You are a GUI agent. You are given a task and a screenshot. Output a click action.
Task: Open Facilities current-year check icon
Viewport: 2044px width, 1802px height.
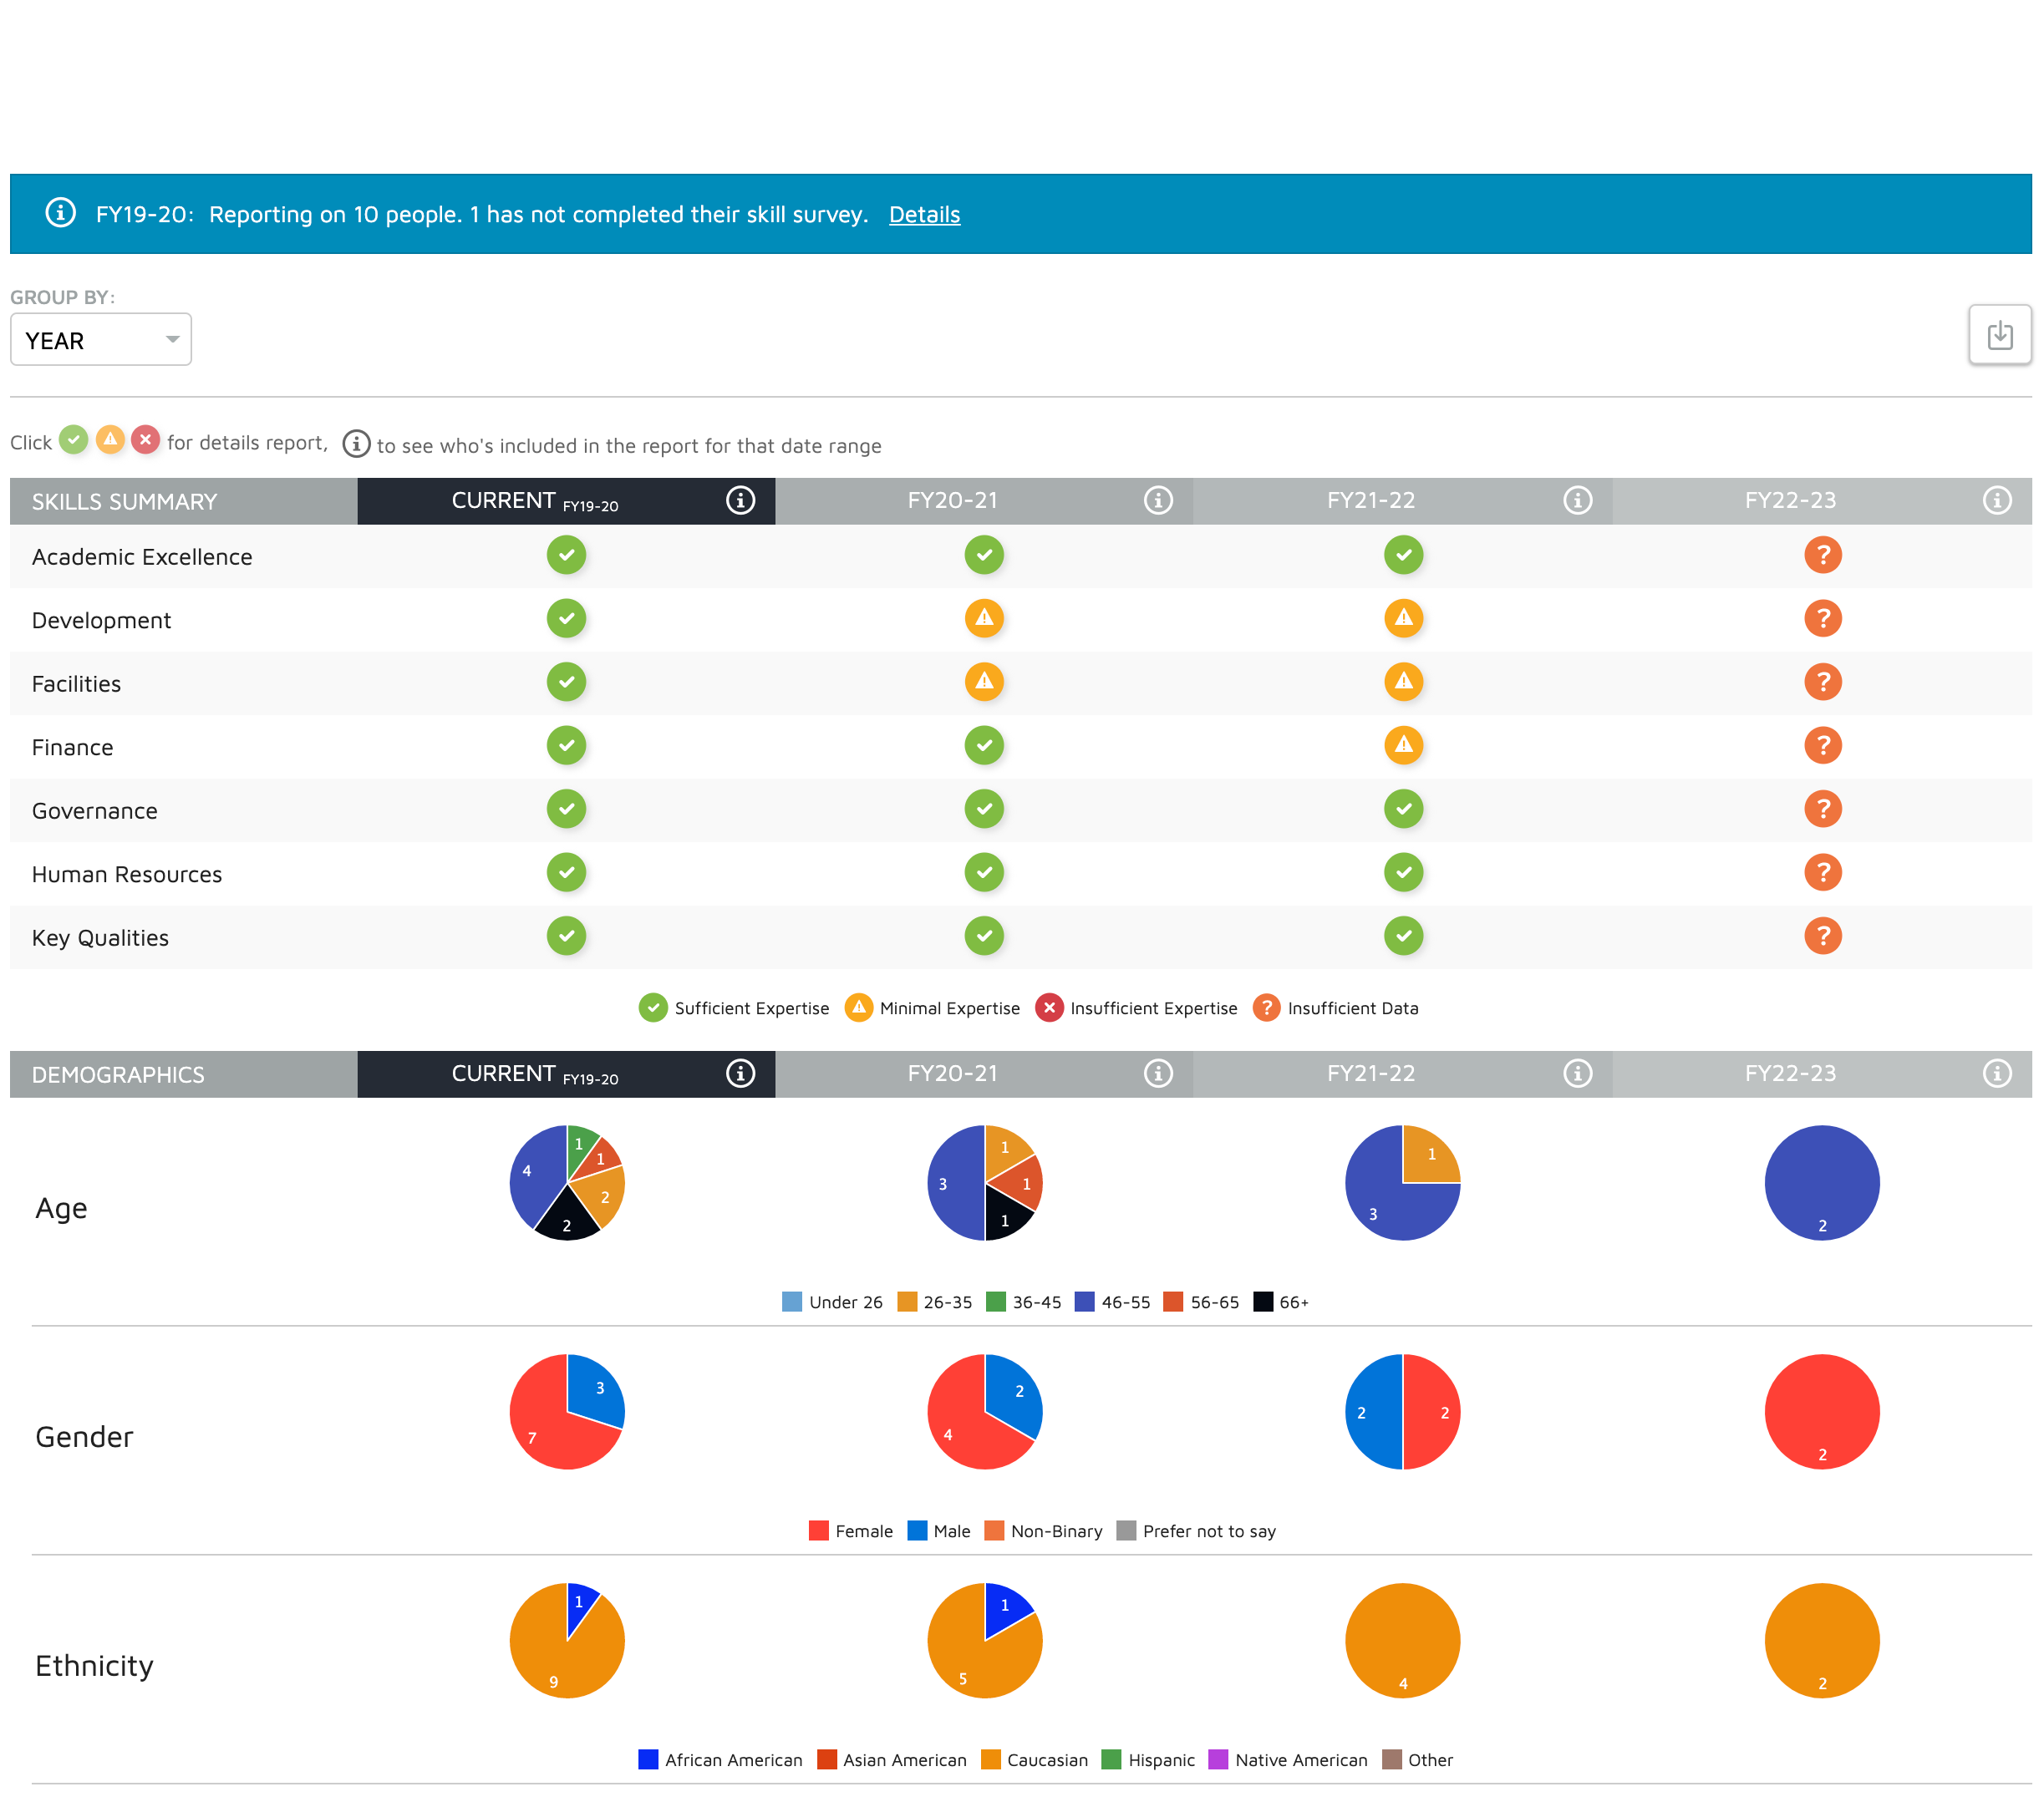tap(566, 682)
